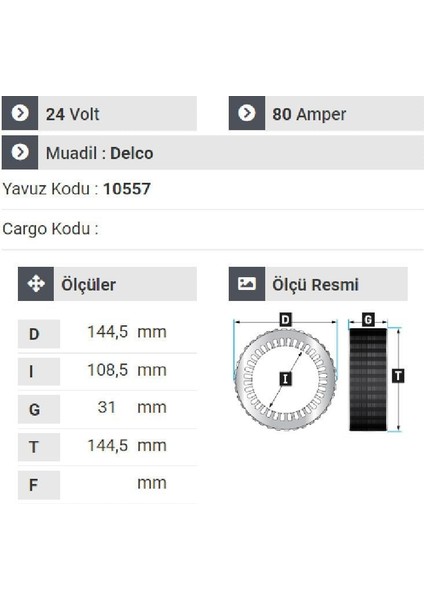
Task: Select the 24 Volt specification bar
Action: tap(99, 113)
